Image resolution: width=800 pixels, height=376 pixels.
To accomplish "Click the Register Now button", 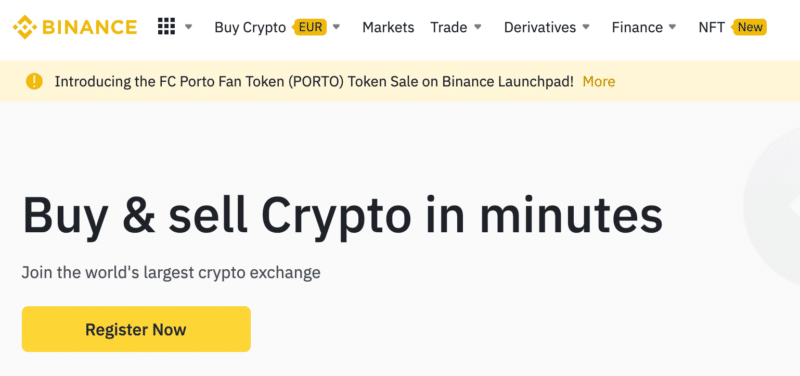I will (x=136, y=329).
